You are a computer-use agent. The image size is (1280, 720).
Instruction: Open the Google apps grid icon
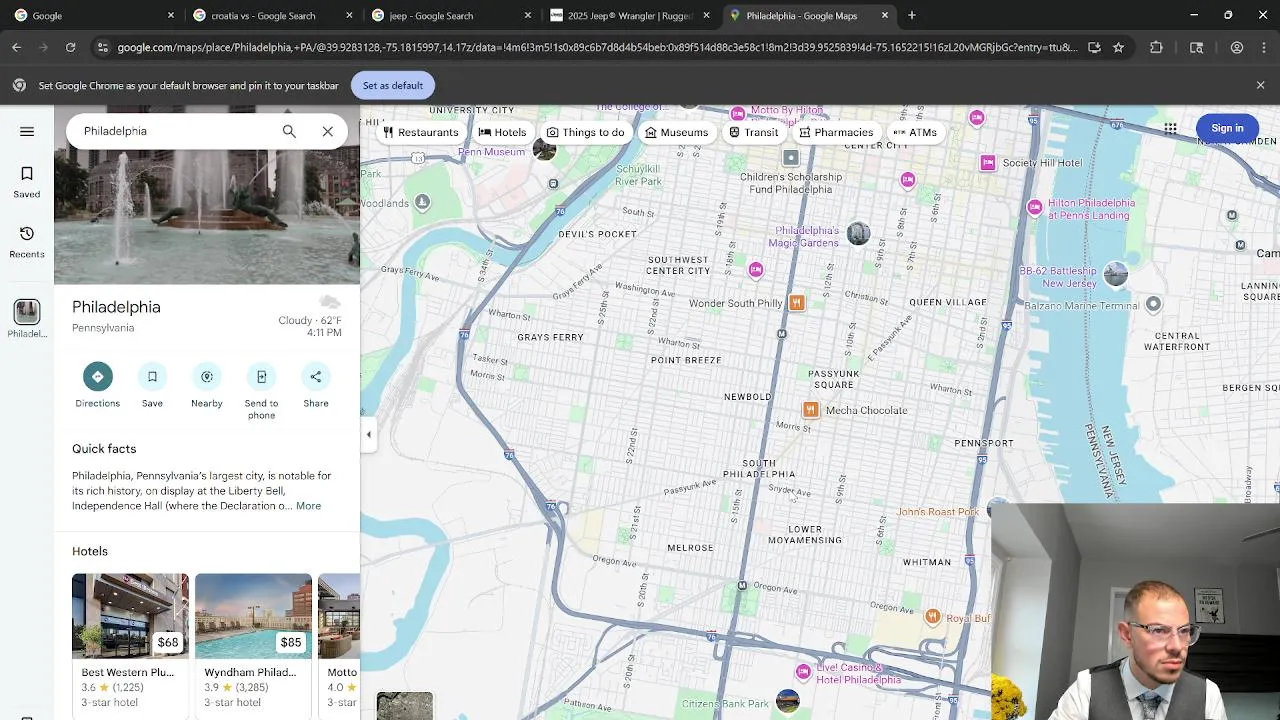pos(1170,128)
